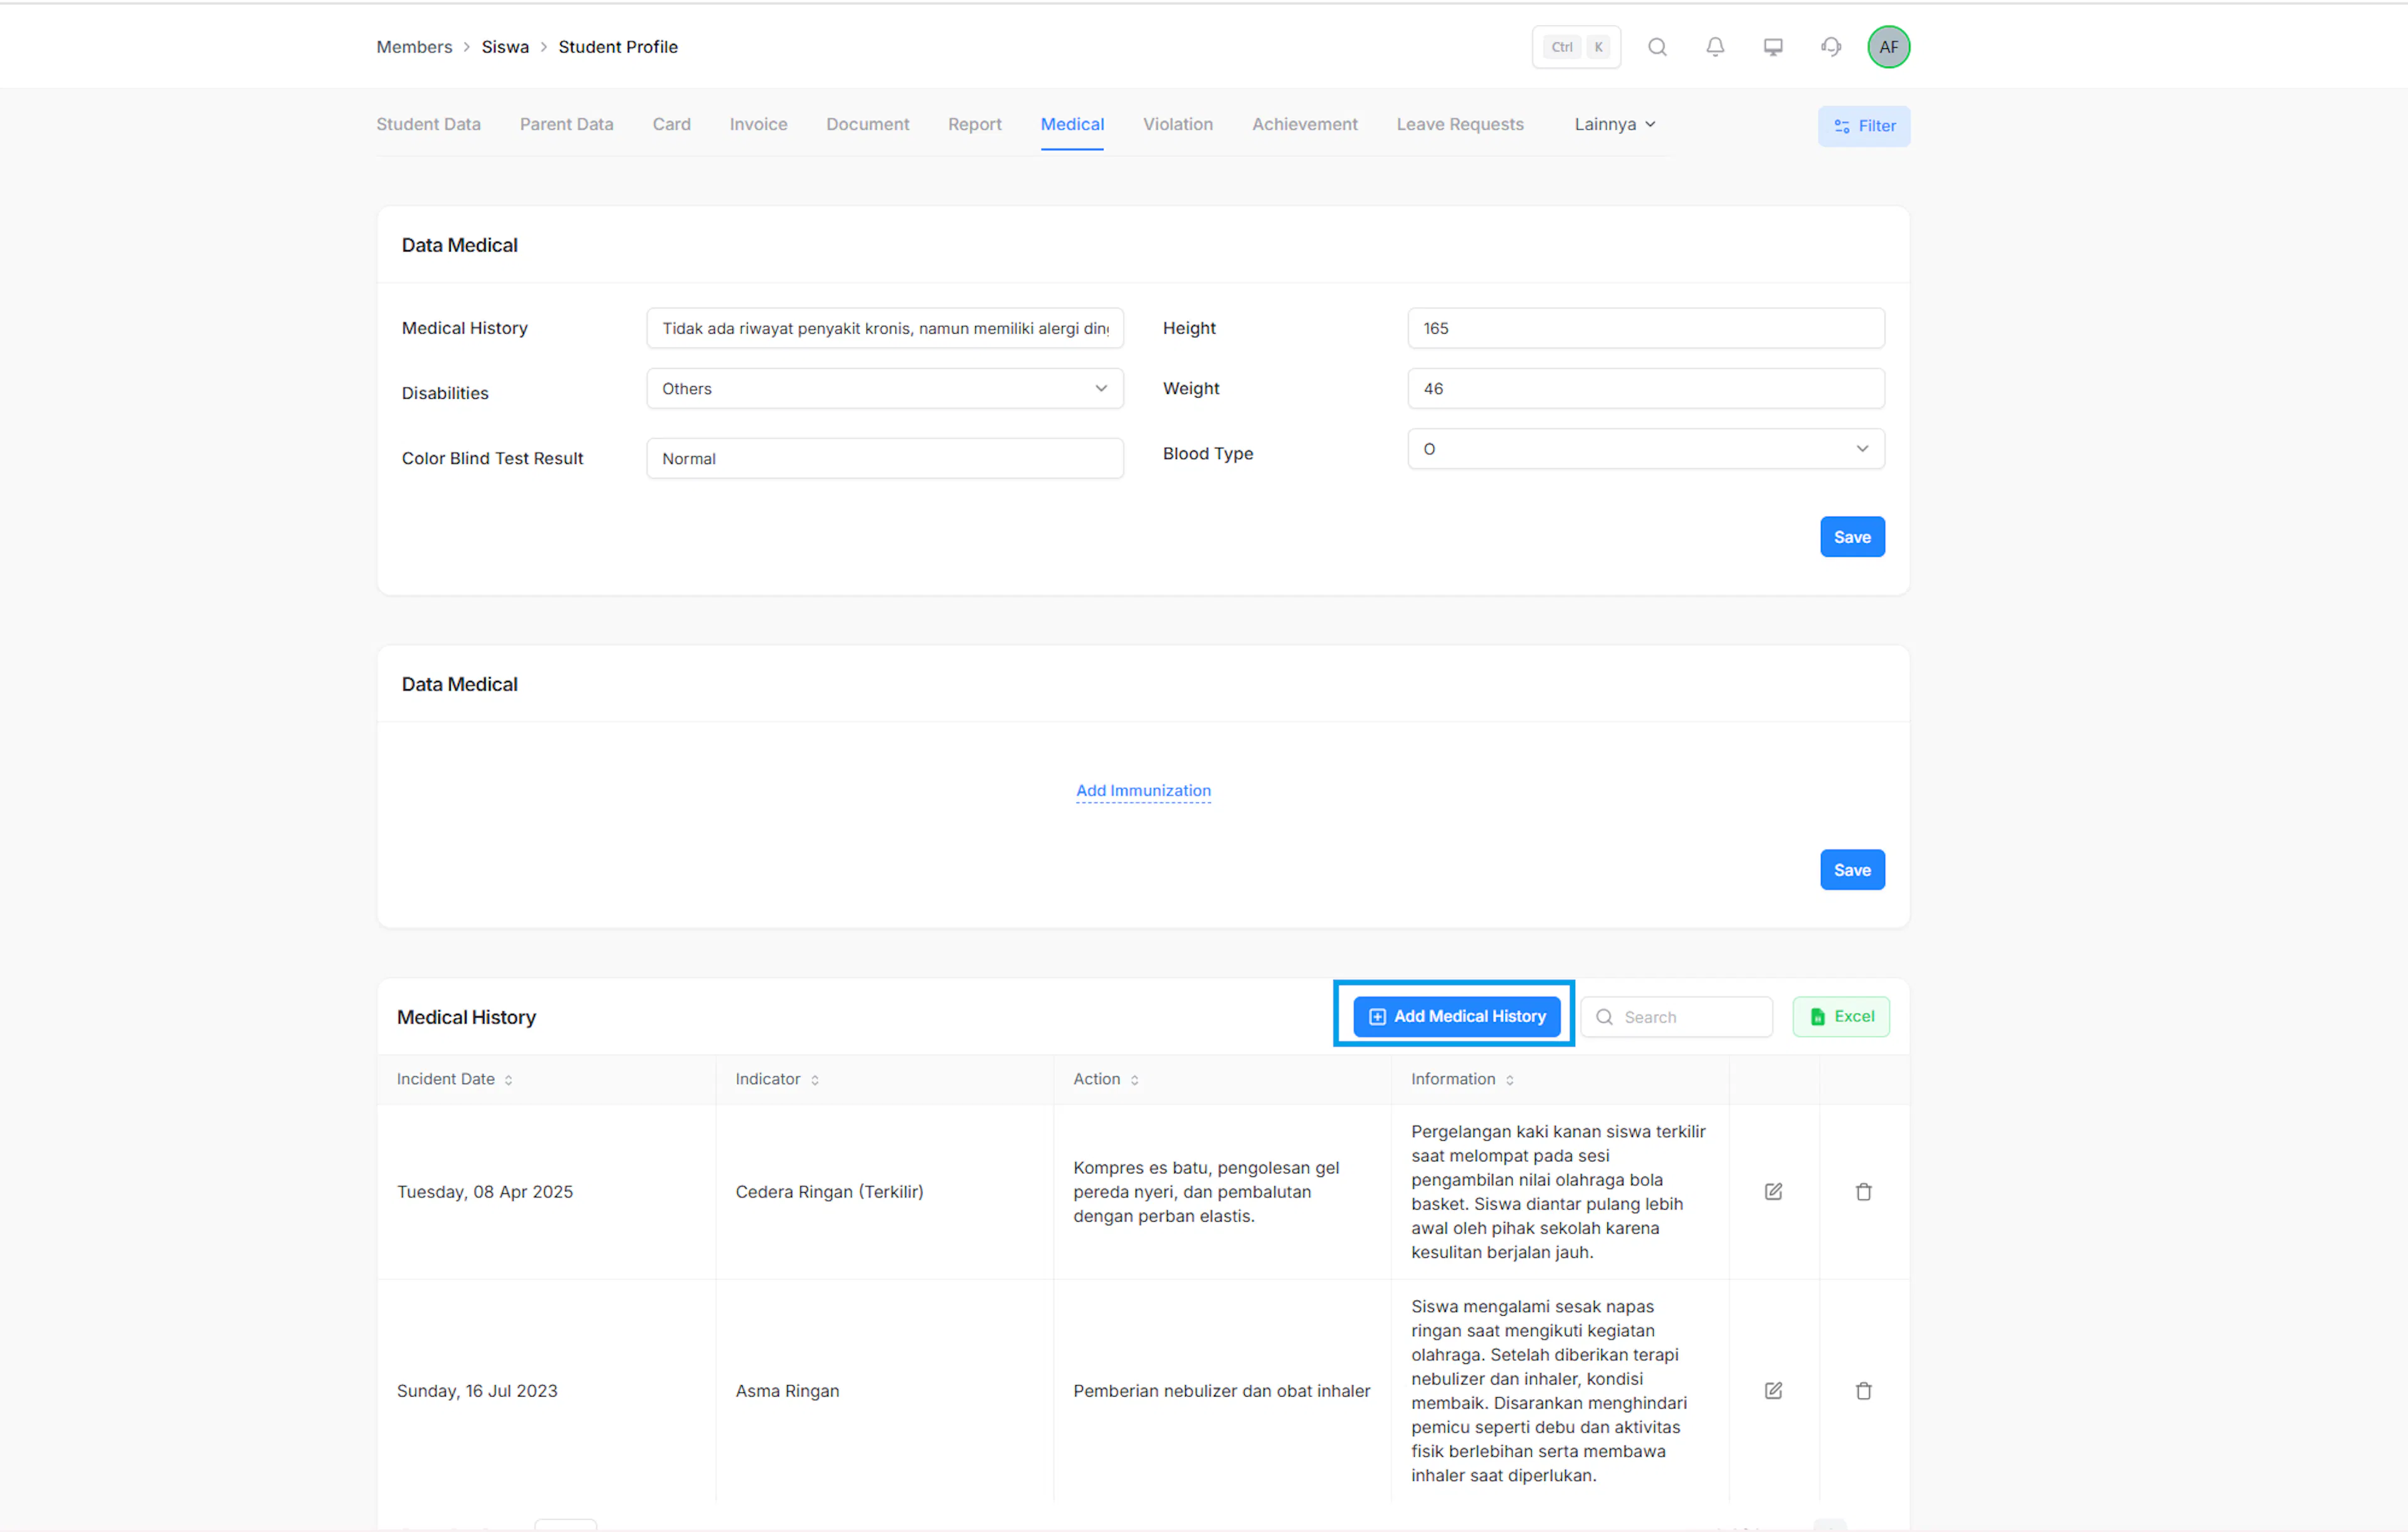
Task: Edit the Cedera Ringan (Terkilir) record
Action: [x=1773, y=1191]
